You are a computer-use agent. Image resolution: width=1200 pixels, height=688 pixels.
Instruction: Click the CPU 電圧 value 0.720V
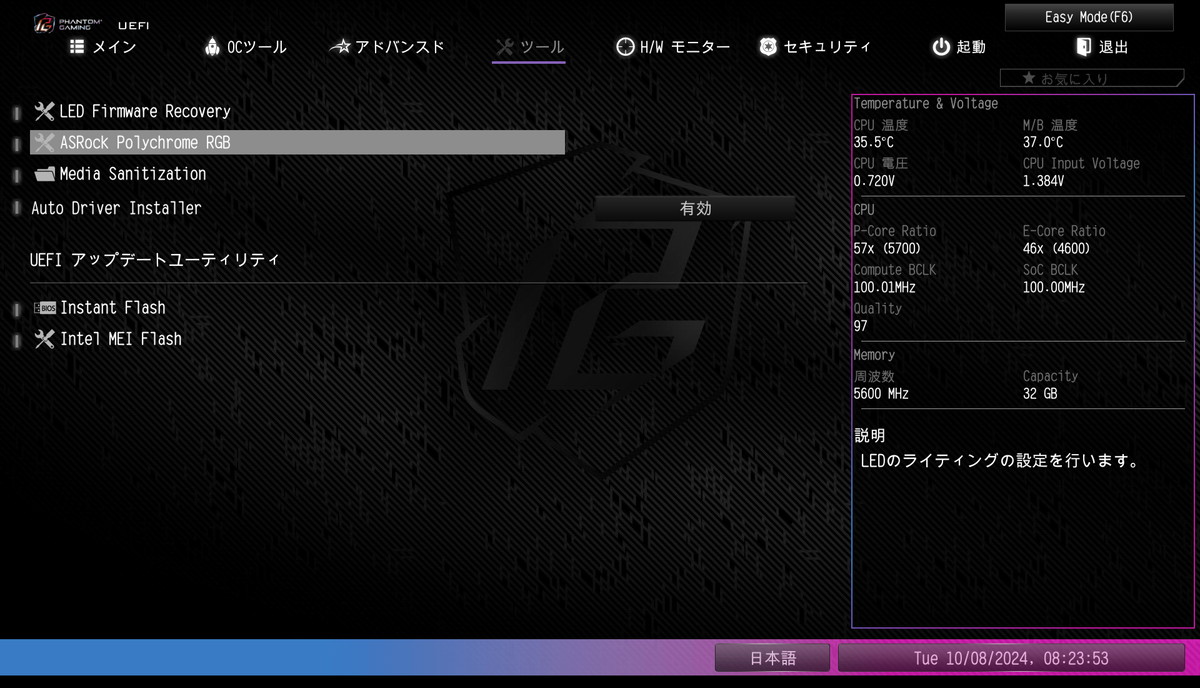pos(873,182)
